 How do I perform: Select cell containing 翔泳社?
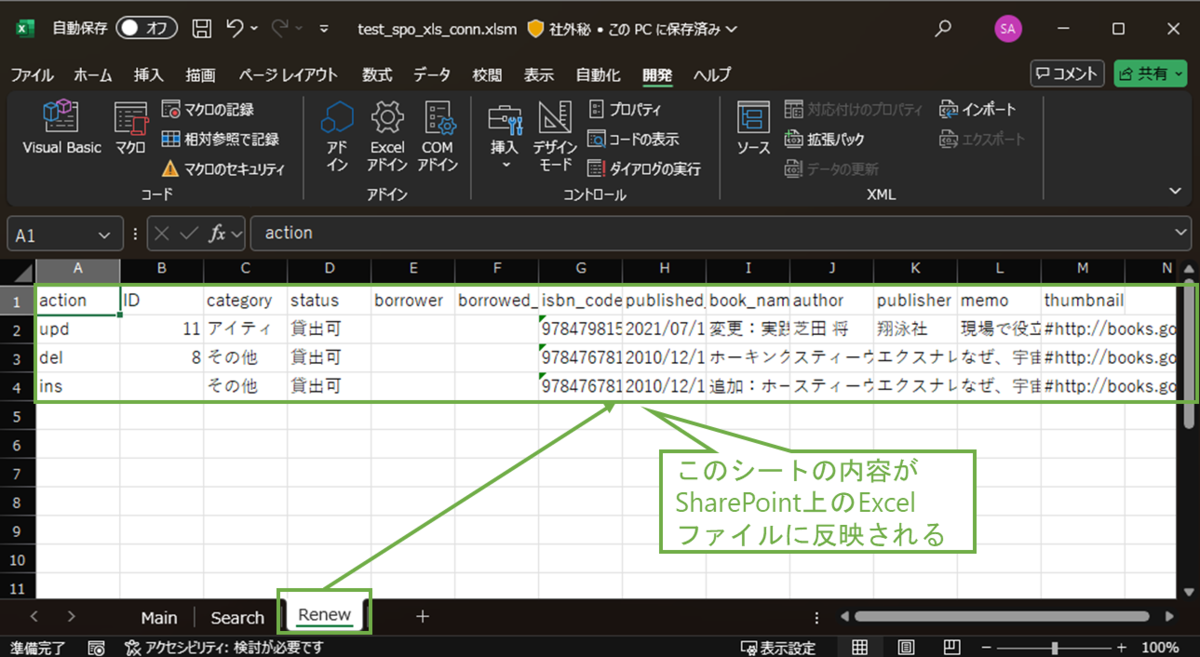[914, 328]
